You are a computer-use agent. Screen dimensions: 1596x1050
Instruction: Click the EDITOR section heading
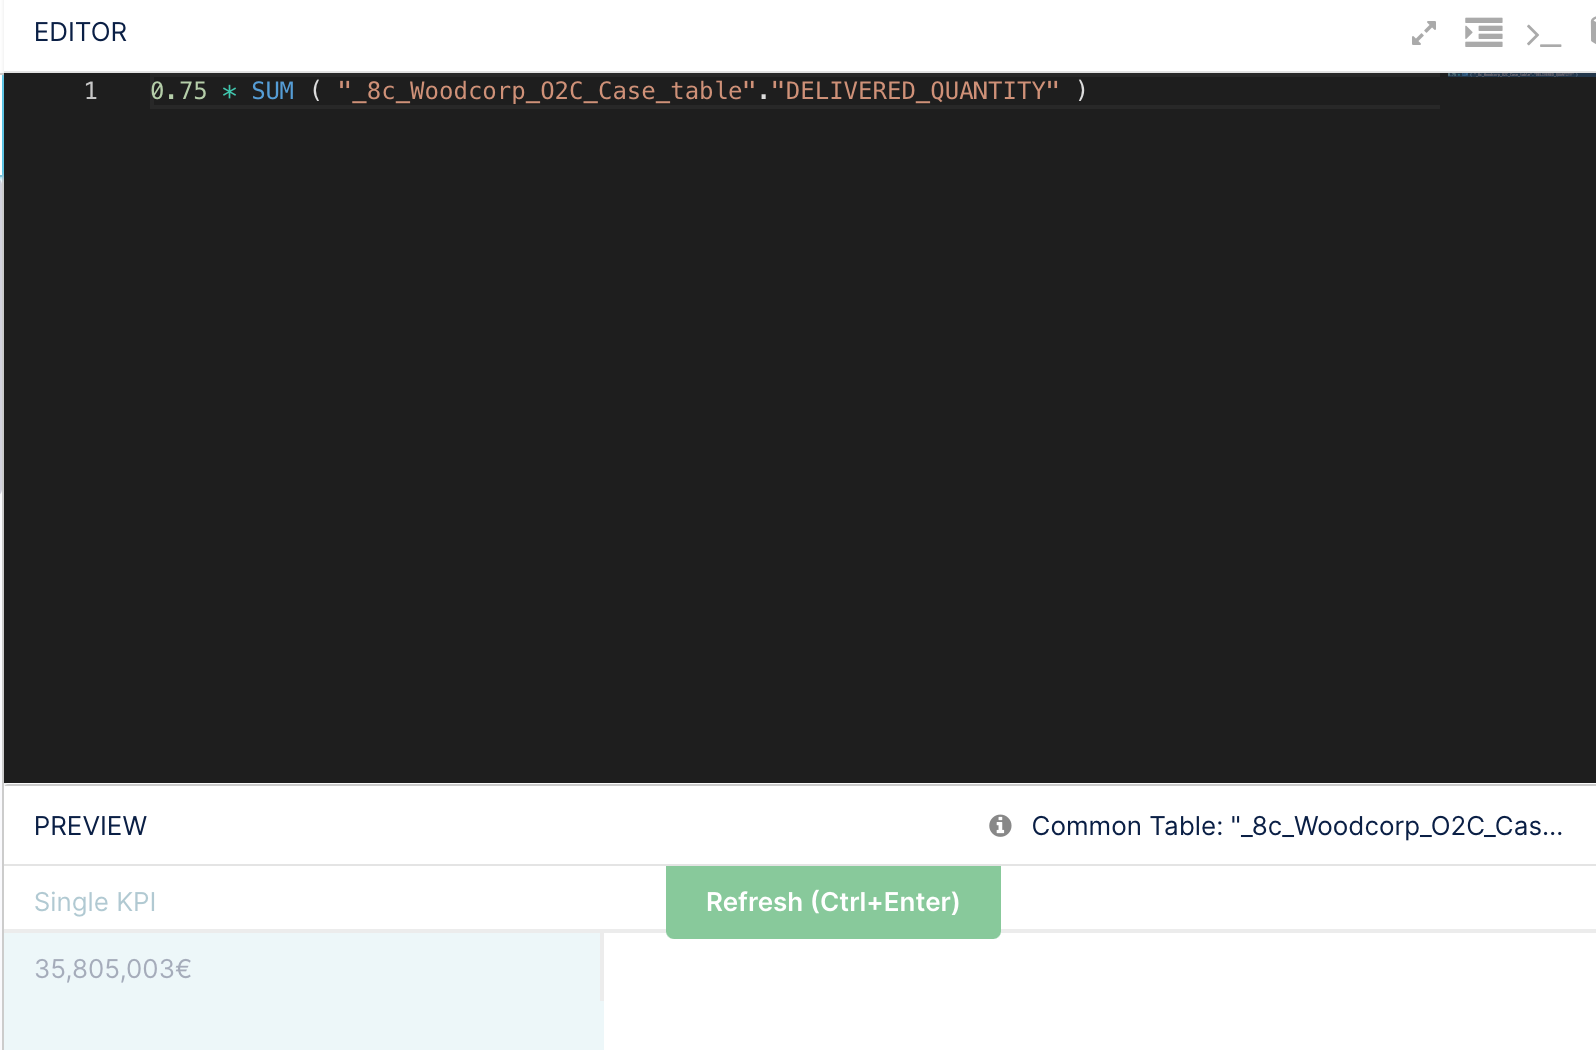pyautogui.click(x=81, y=32)
